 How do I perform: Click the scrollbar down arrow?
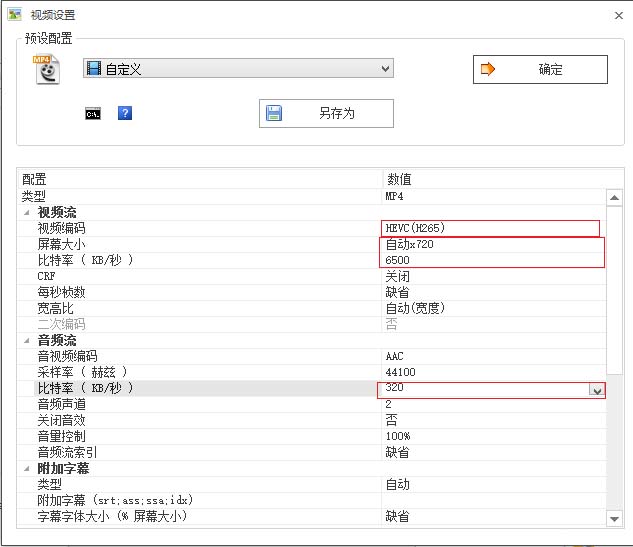click(x=614, y=519)
